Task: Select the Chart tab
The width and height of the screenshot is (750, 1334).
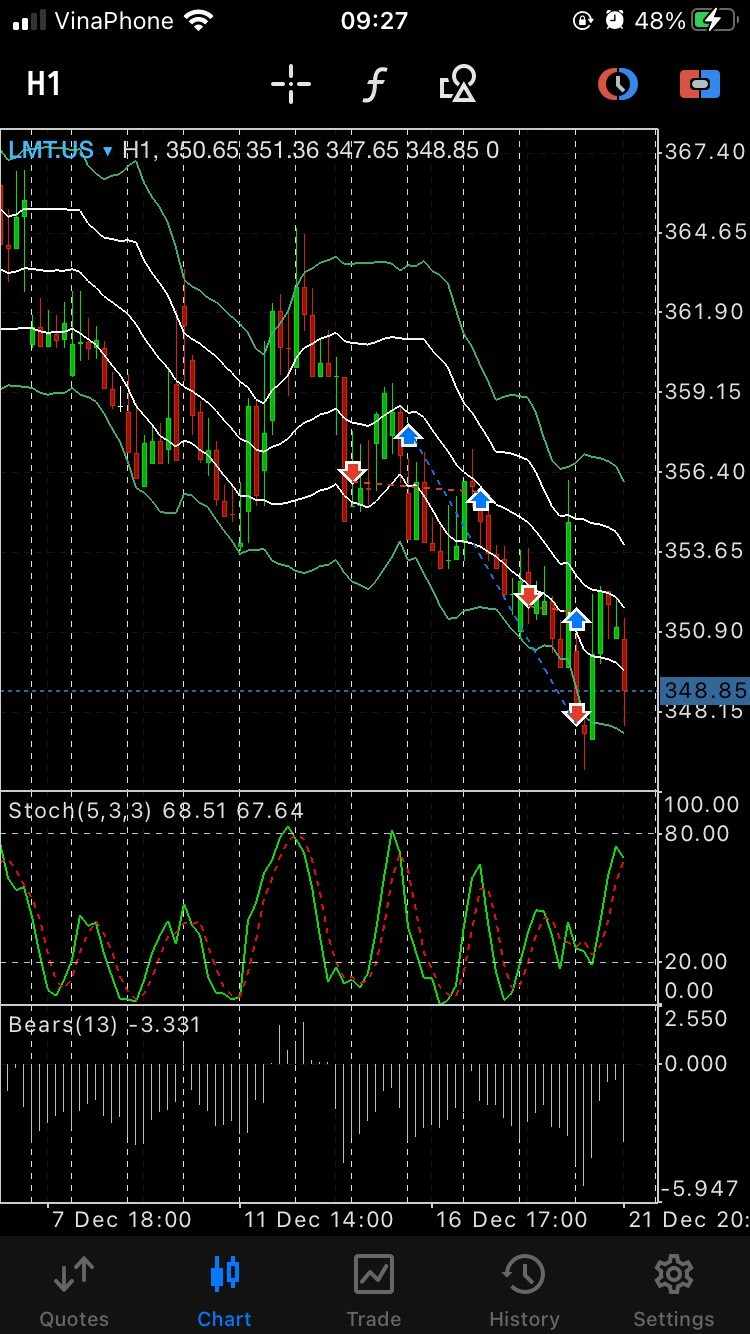Action: click(x=224, y=1290)
